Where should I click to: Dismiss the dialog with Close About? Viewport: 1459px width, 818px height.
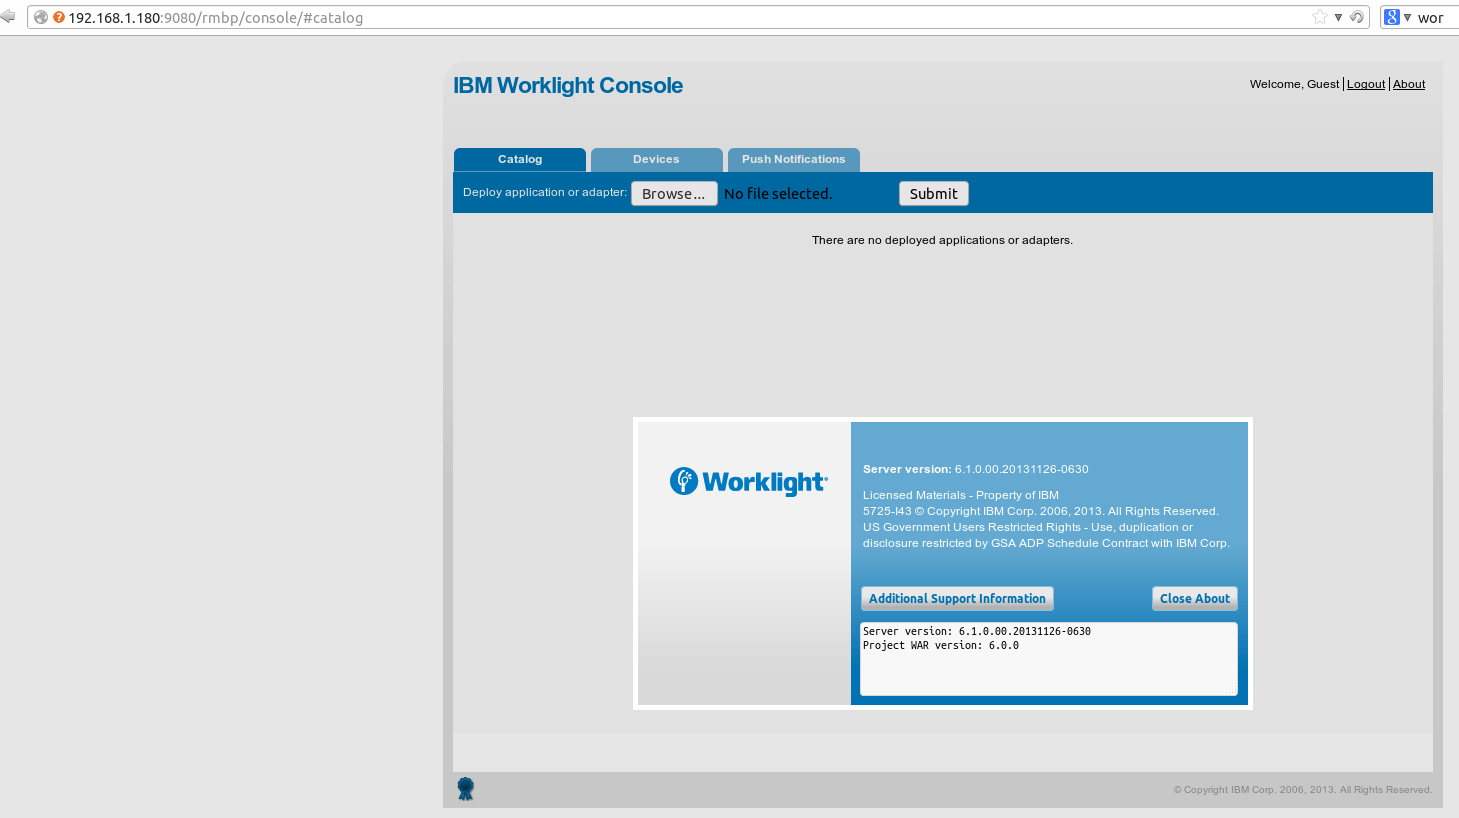[x=1195, y=599]
